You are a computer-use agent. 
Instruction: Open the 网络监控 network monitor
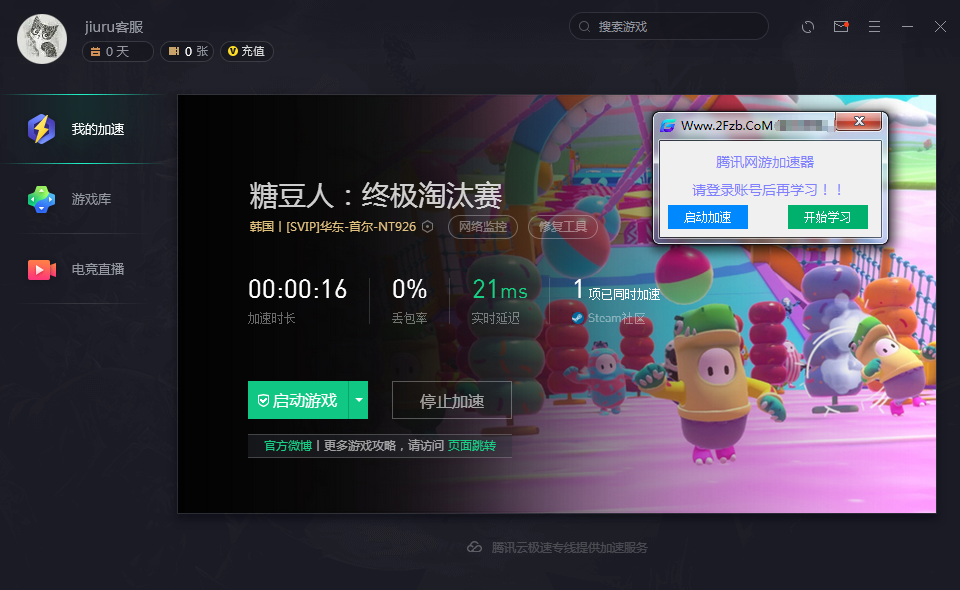tap(483, 227)
